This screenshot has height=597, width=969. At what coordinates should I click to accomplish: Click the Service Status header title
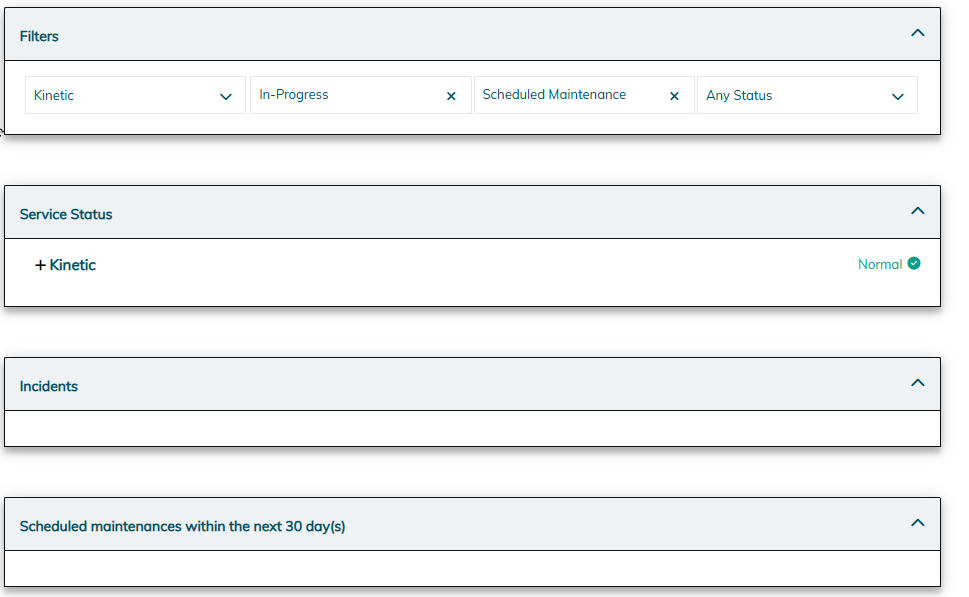(x=66, y=214)
